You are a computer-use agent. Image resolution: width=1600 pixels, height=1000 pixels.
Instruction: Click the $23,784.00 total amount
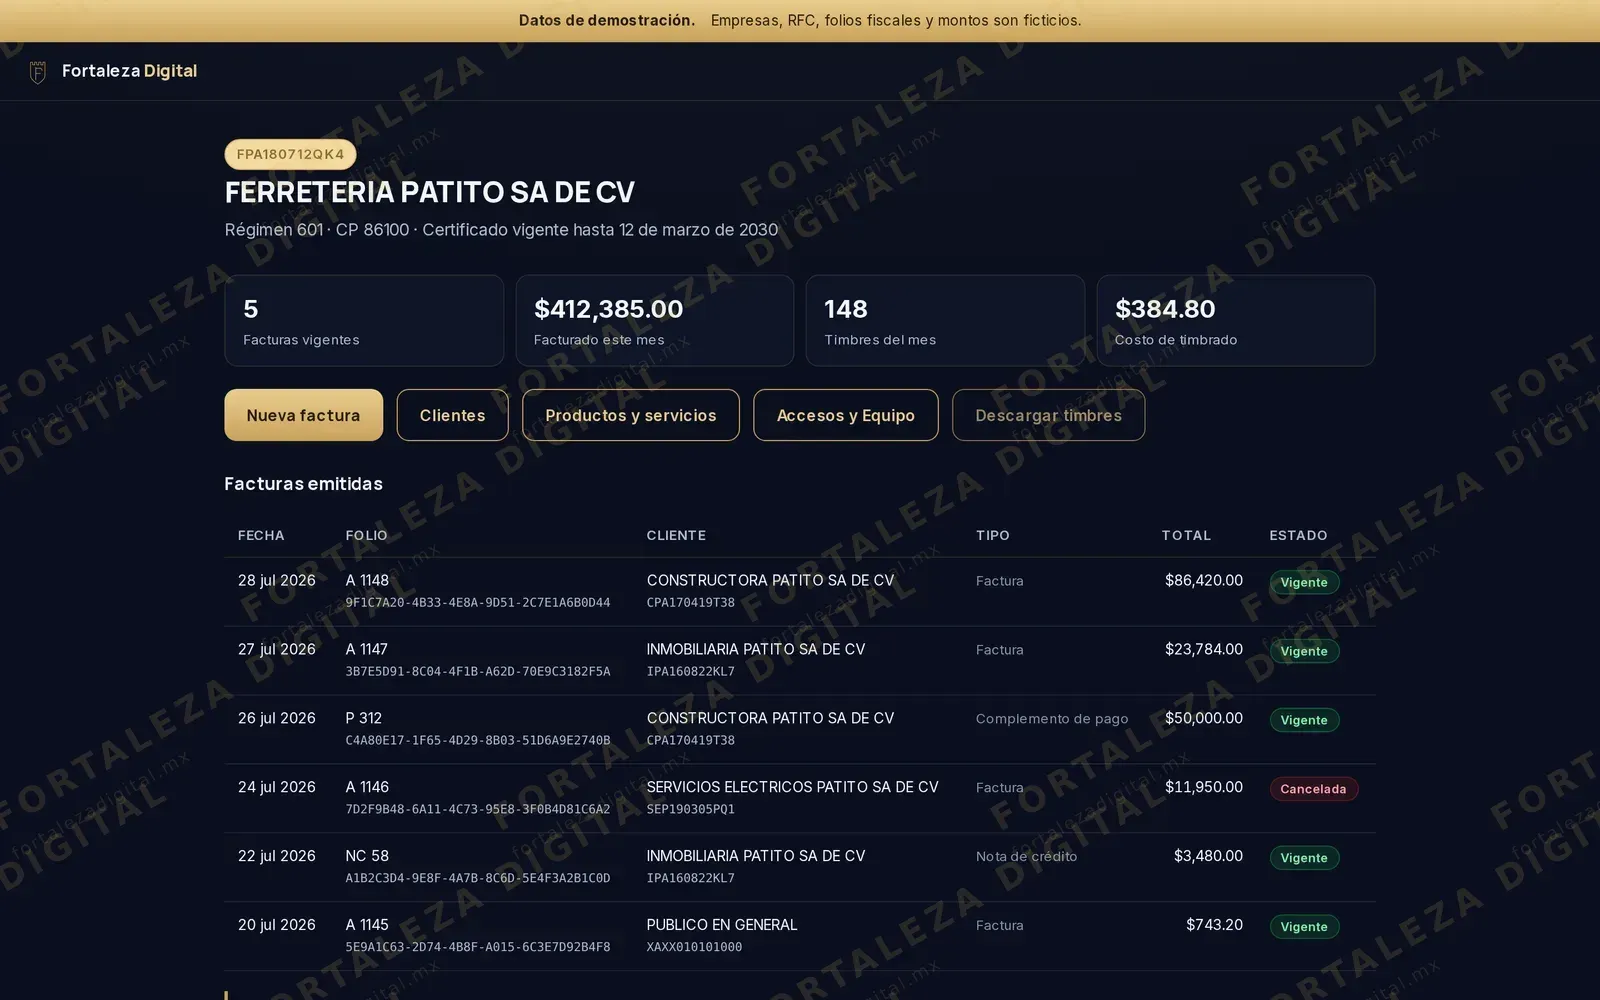click(x=1204, y=649)
